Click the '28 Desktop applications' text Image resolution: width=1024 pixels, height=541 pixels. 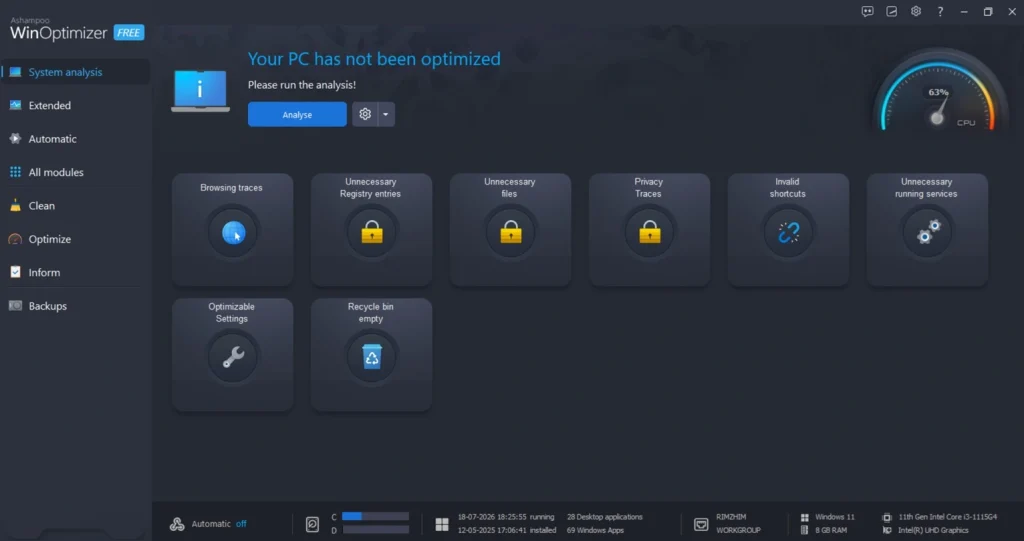point(605,517)
